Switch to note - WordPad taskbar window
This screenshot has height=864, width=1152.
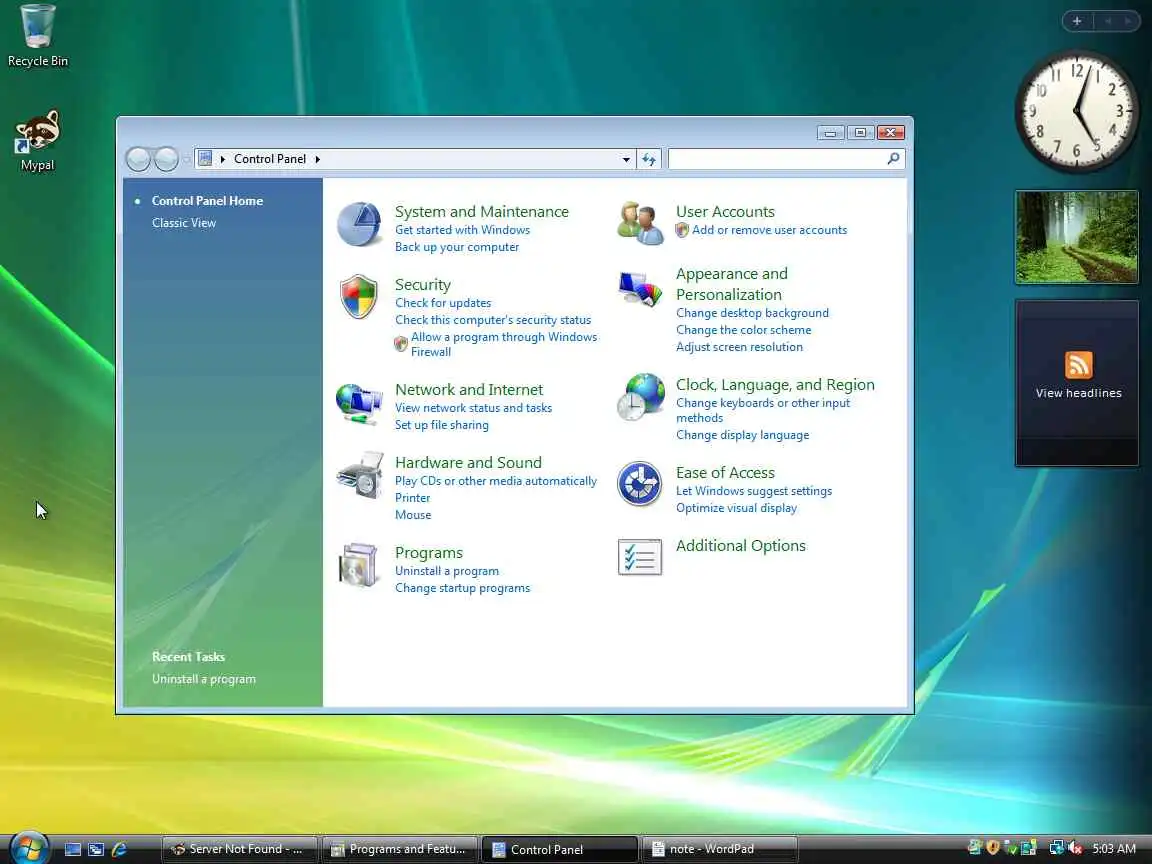(x=720, y=849)
